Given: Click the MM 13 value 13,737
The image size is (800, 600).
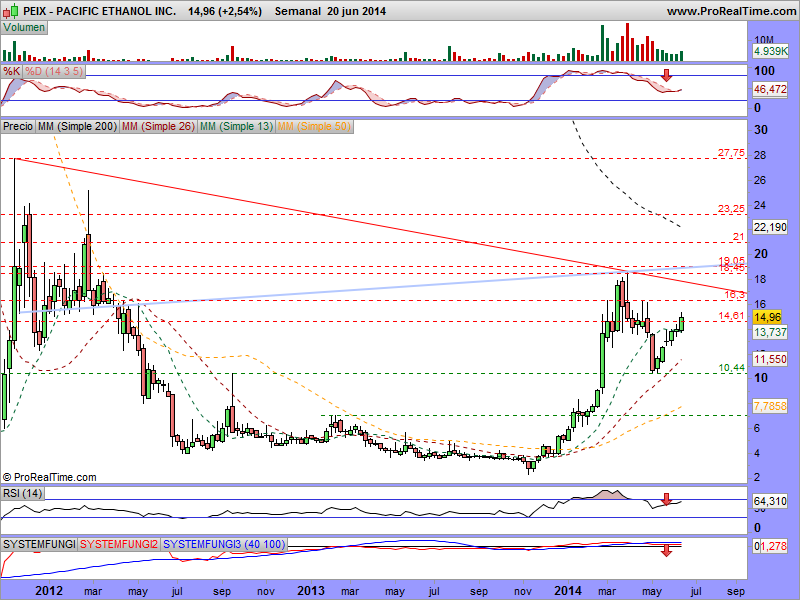Looking at the screenshot, I should tap(770, 332).
